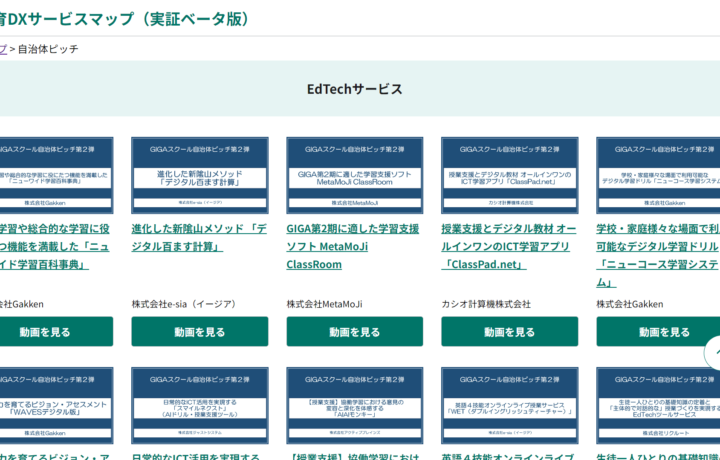Open スマイルネクスト pitch thumbnail
The width and height of the screenshot is (720, 460).
tap(200, 405)
